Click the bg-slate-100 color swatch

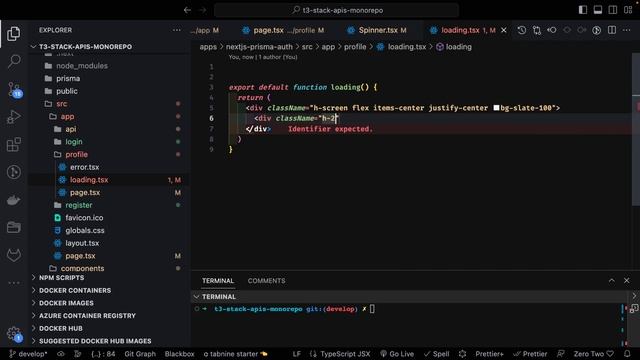(496, 108)
